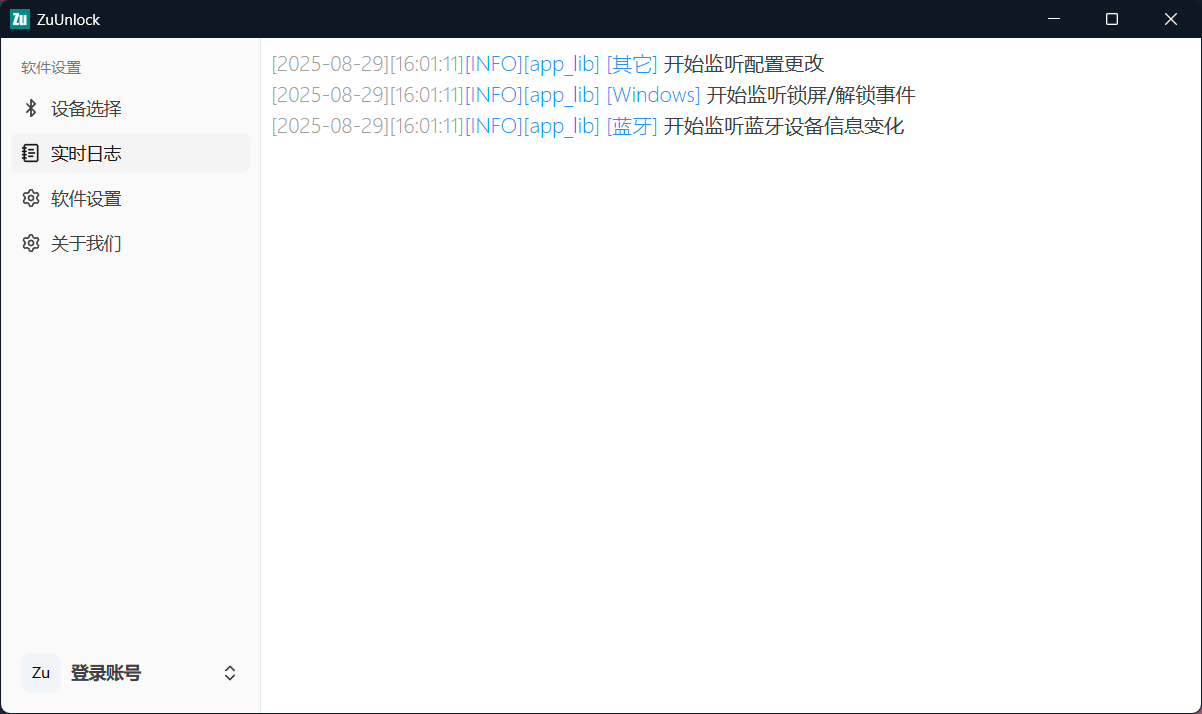
Task: Click the Zu avatar badge near 登录账号
Action: coord(40,673)
